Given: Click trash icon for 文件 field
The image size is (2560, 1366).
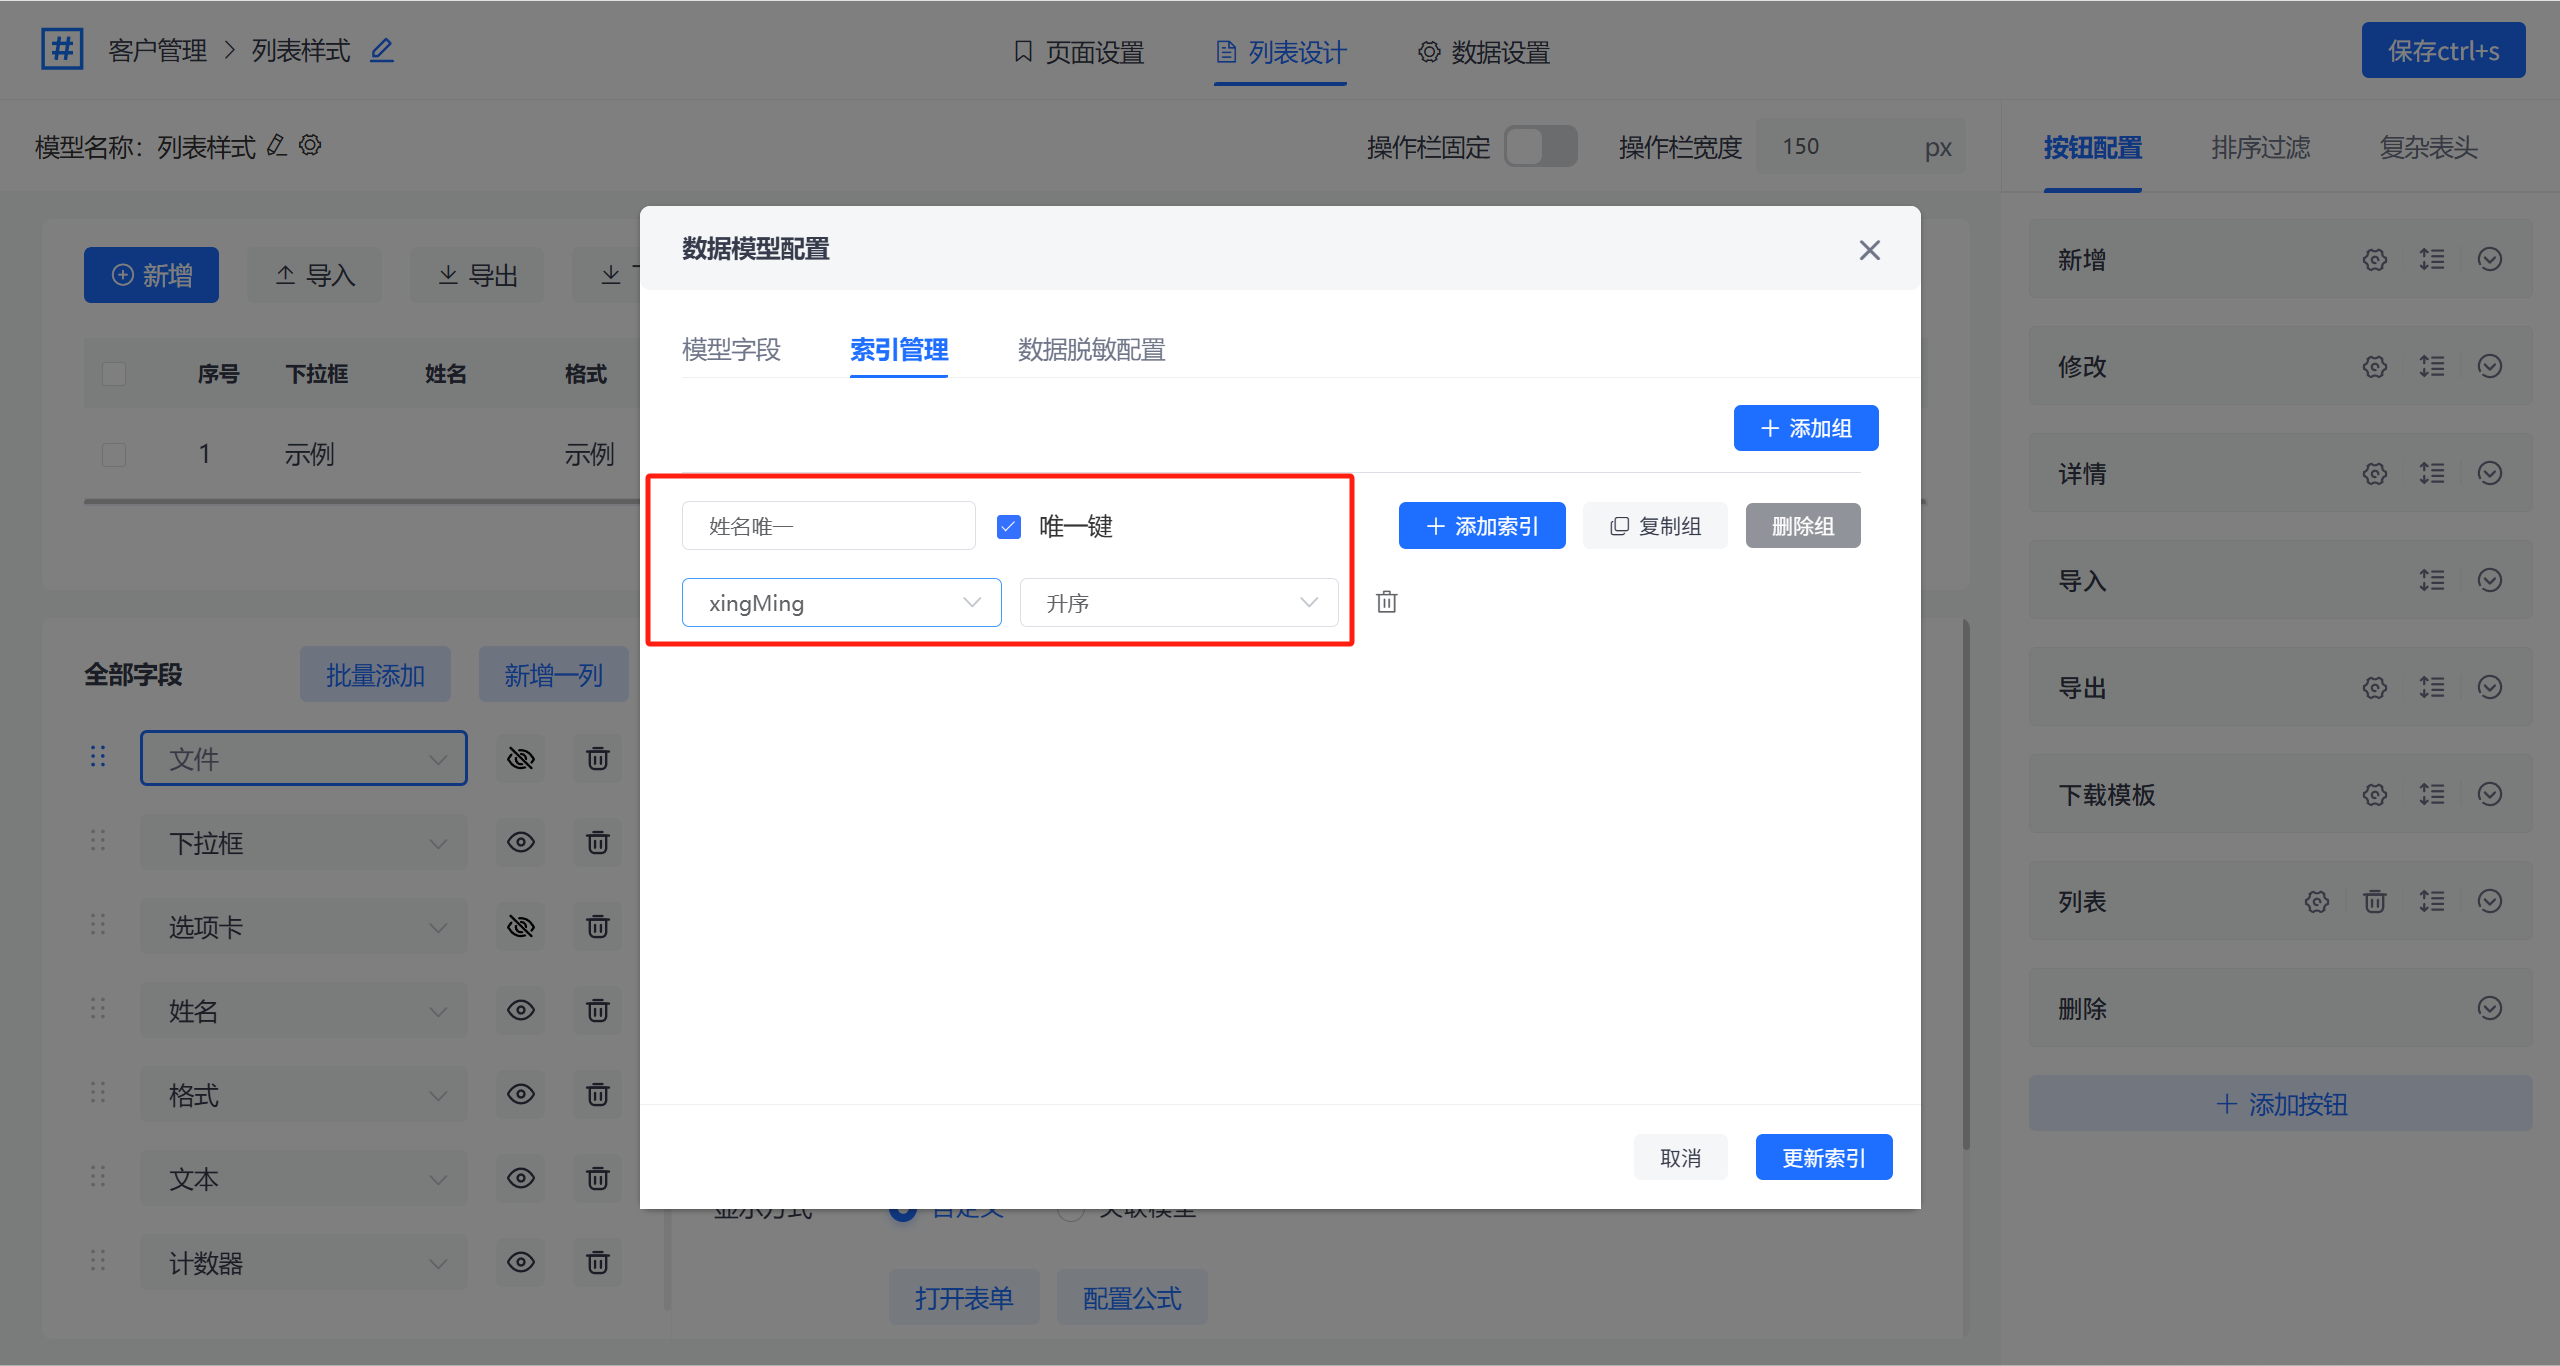Looking at the screenshot, I should point(597,759).
